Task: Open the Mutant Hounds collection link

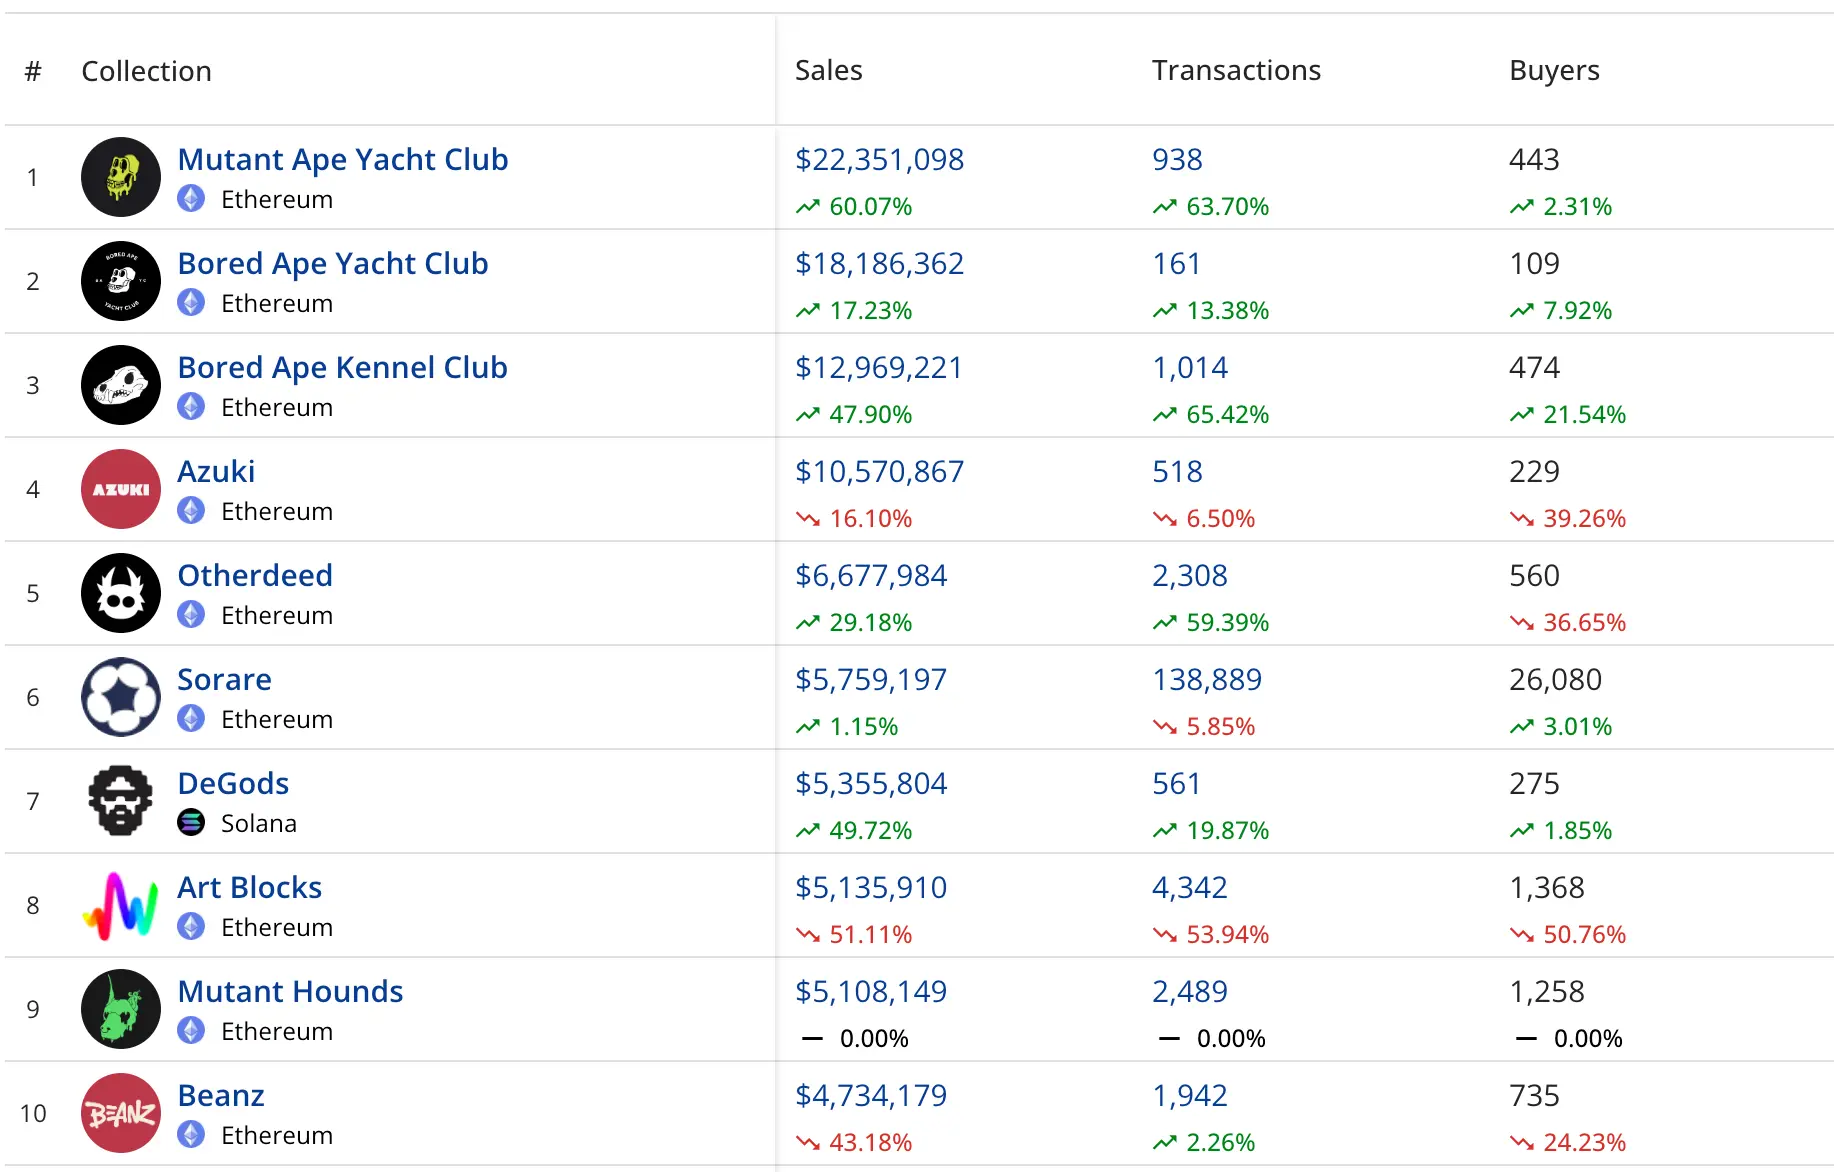Action: pos(290,992)
